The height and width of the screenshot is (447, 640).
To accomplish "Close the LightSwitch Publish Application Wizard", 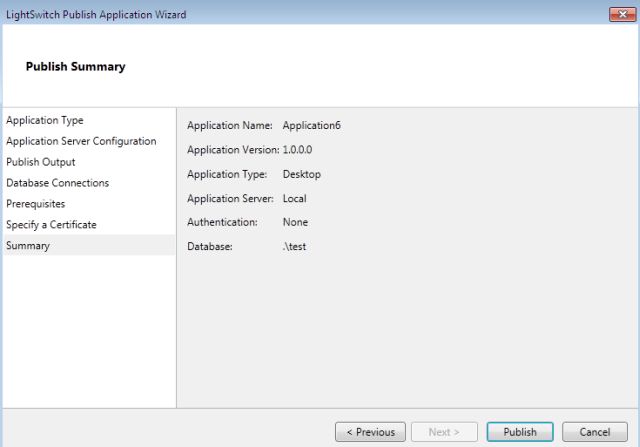I will pos(622,15).
